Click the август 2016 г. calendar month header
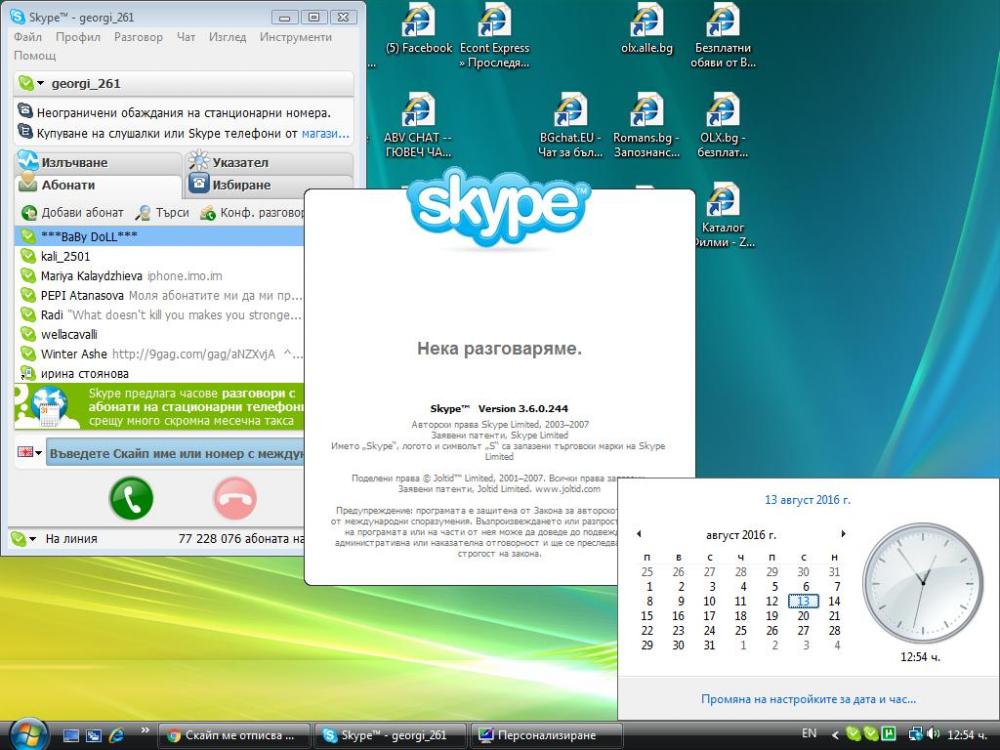The width and height of the screenshot is (1000, 750). 740,534
